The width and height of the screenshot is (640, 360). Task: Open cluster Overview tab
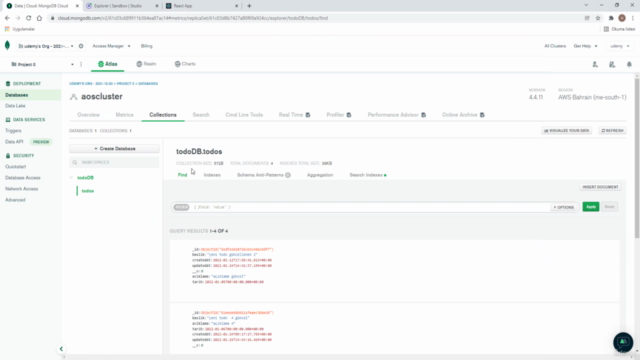pos(89,115)
